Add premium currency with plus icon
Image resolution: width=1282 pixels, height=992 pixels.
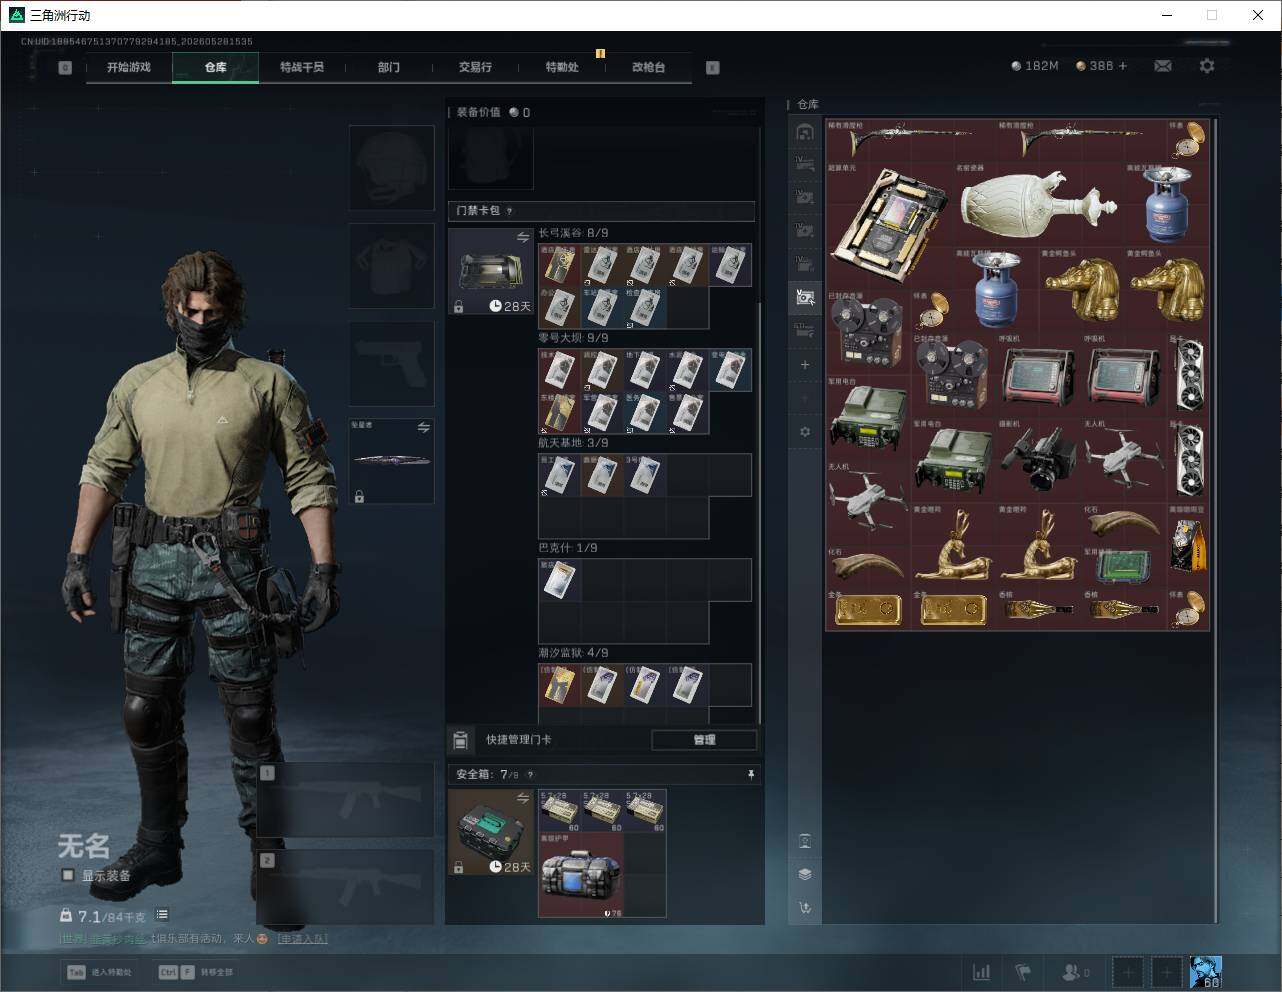point(1123,66)
